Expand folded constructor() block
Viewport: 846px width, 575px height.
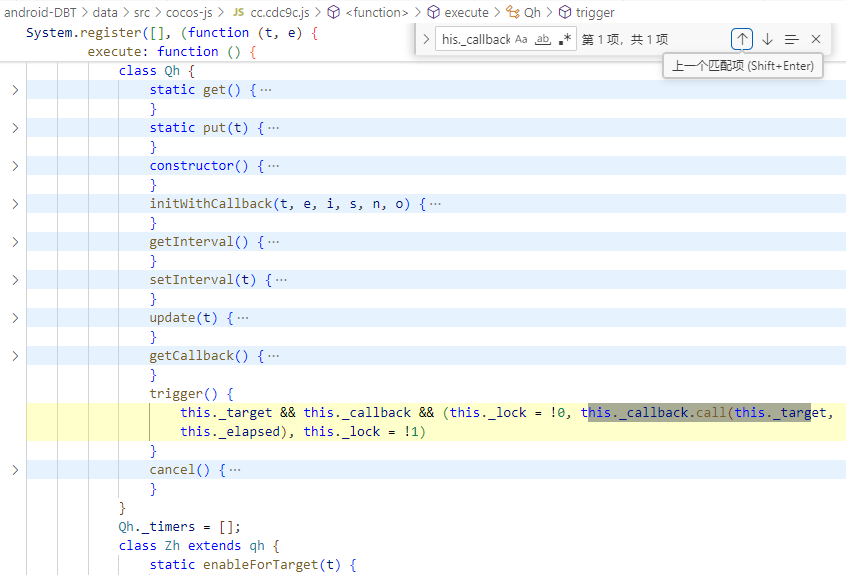[x=15, y=166]
